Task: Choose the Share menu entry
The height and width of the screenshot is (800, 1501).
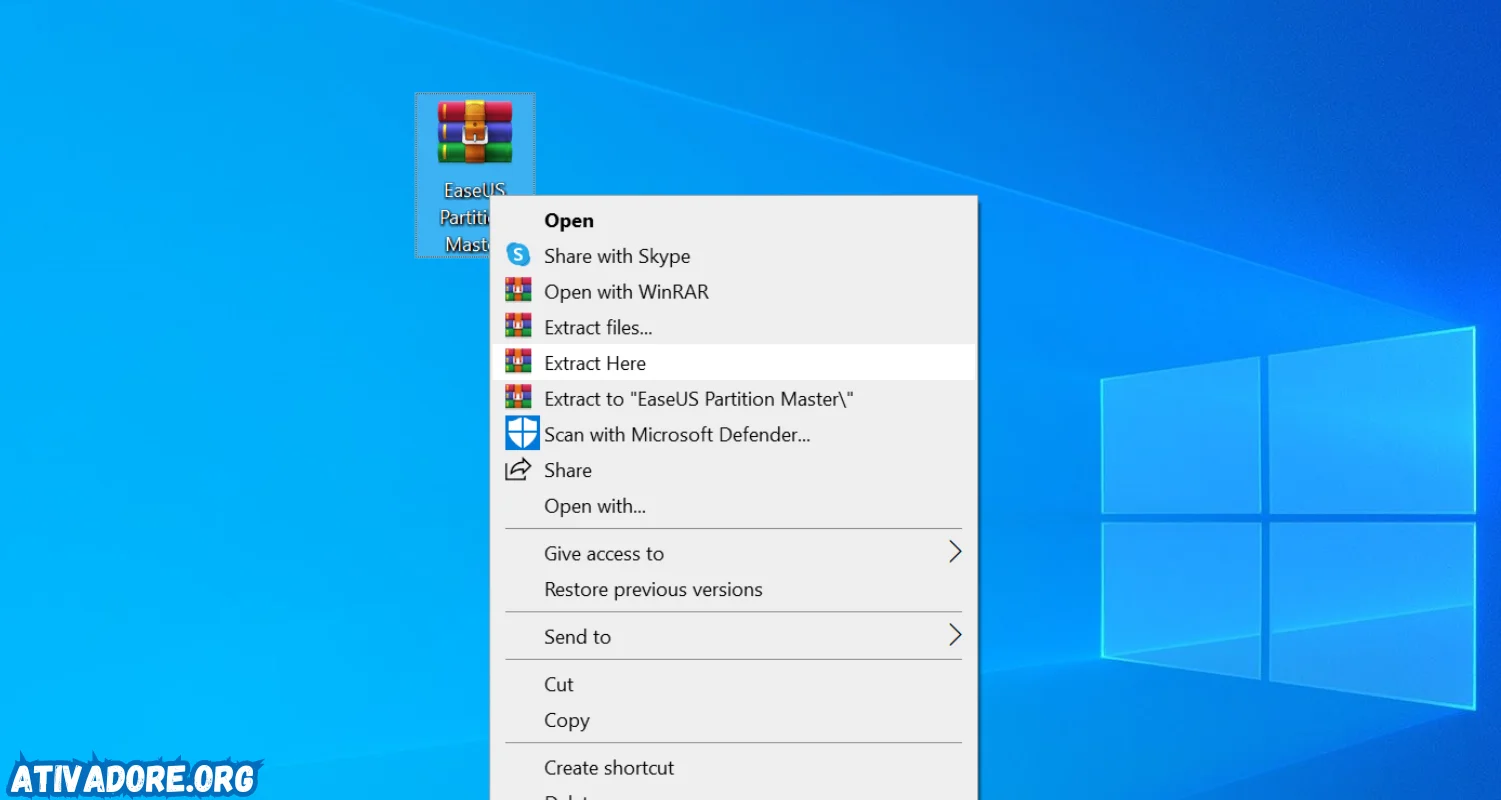Action: (734, 470)
